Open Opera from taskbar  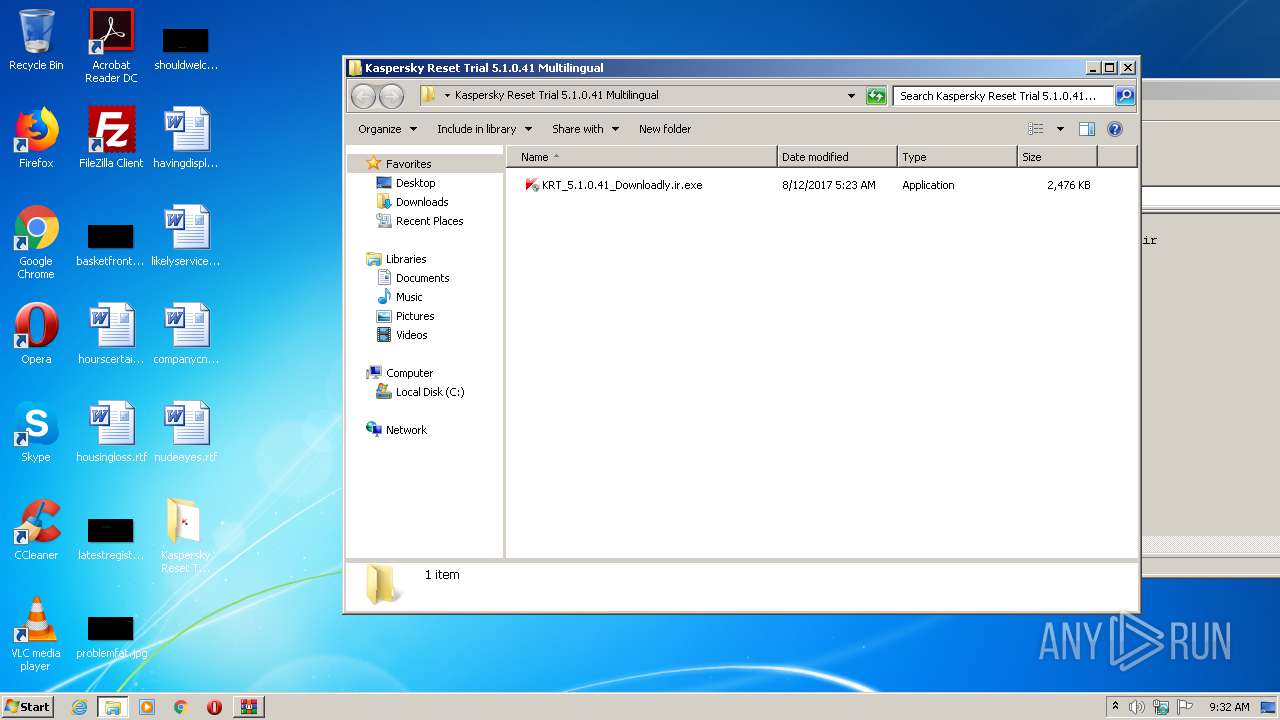coord(214,707)
